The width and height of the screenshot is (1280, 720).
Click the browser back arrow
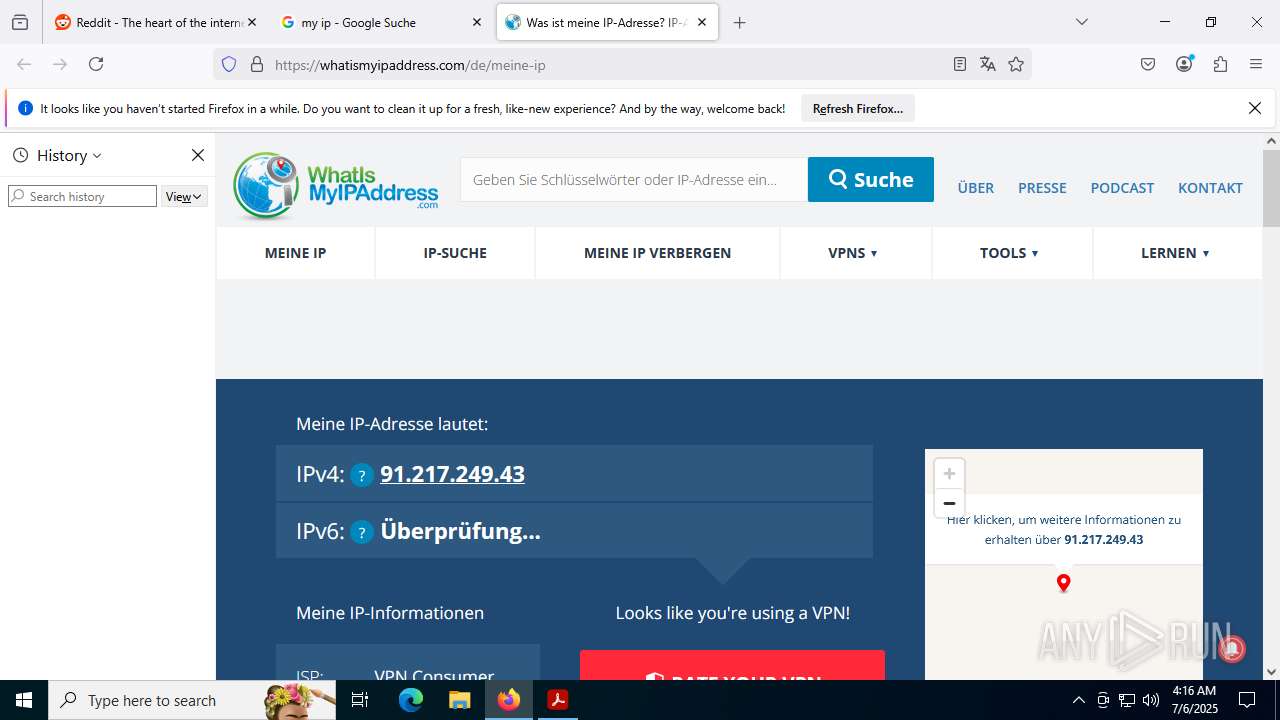tap(24, 64)
